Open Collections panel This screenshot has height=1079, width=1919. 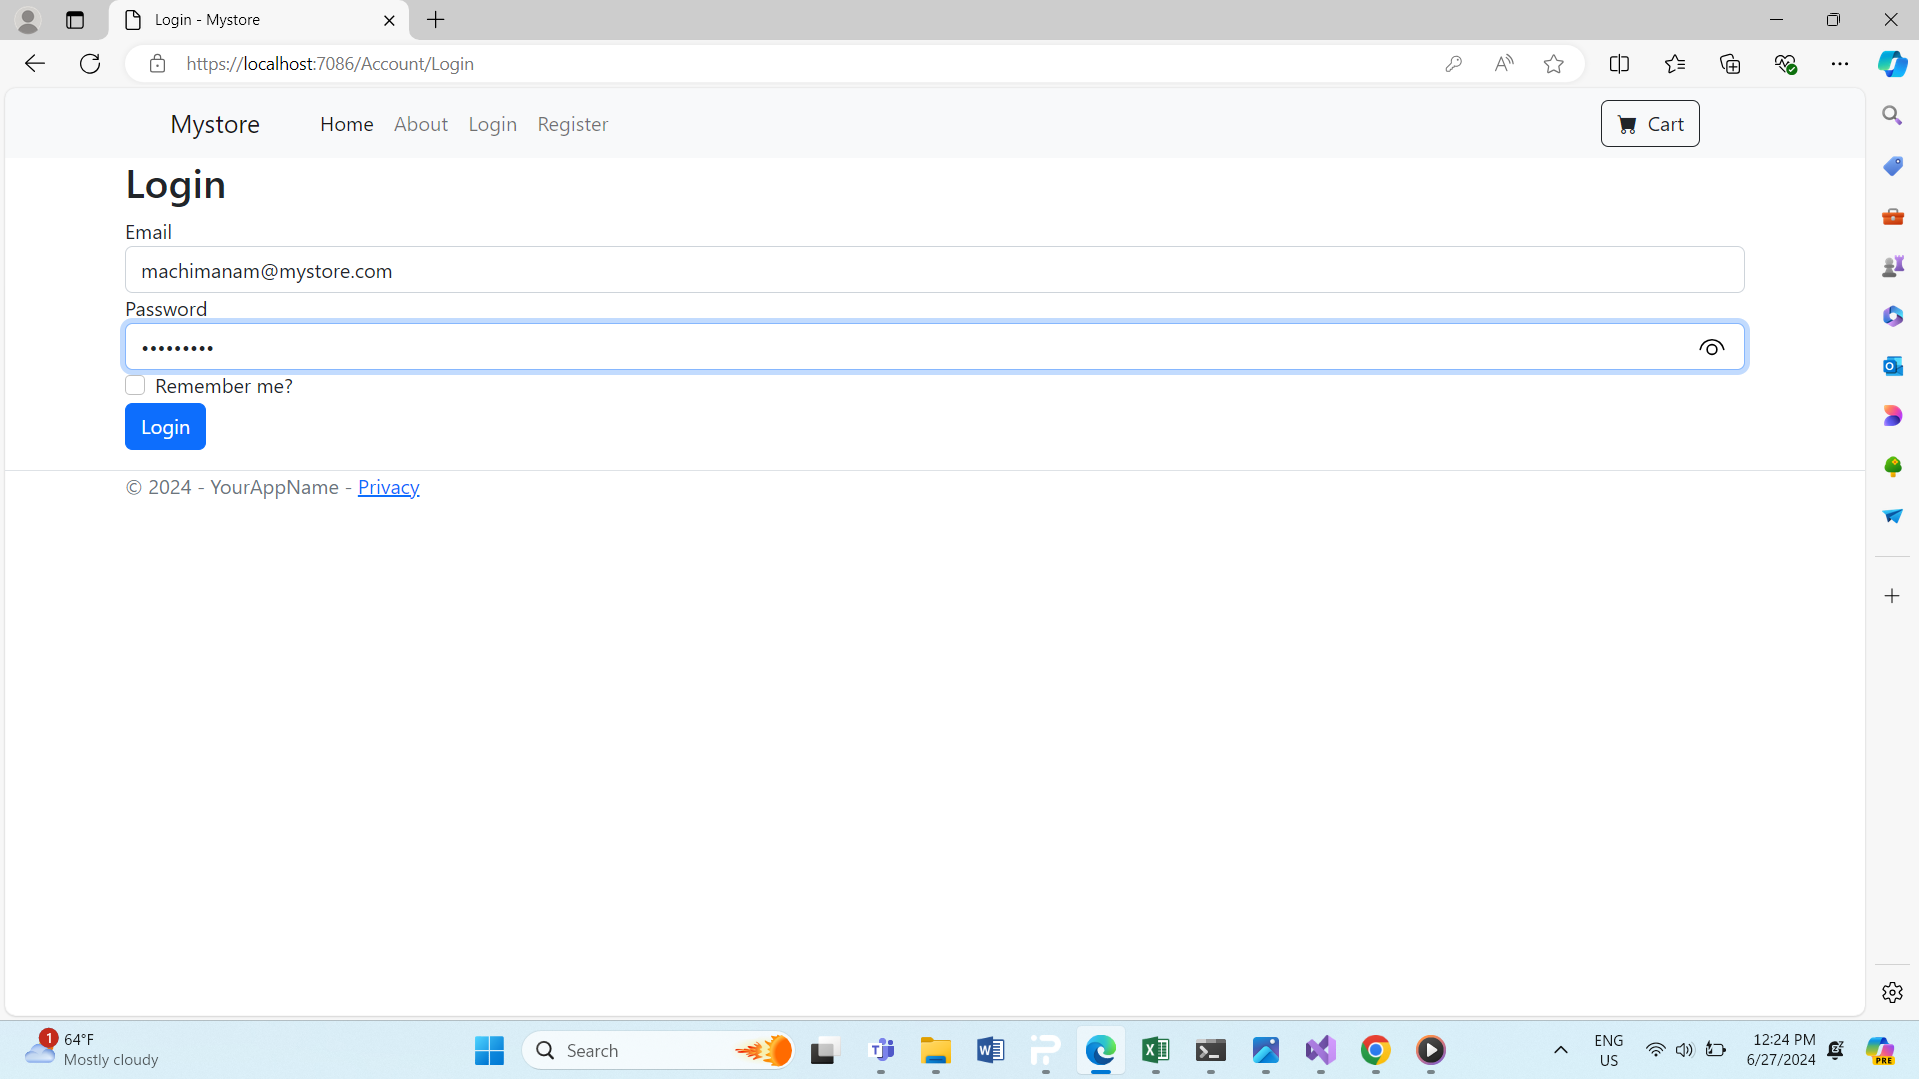[x=1730, y=64]
